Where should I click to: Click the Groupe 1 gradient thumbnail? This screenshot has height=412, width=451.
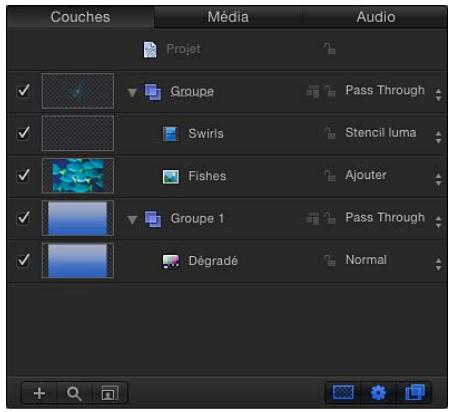click(78, 218)
